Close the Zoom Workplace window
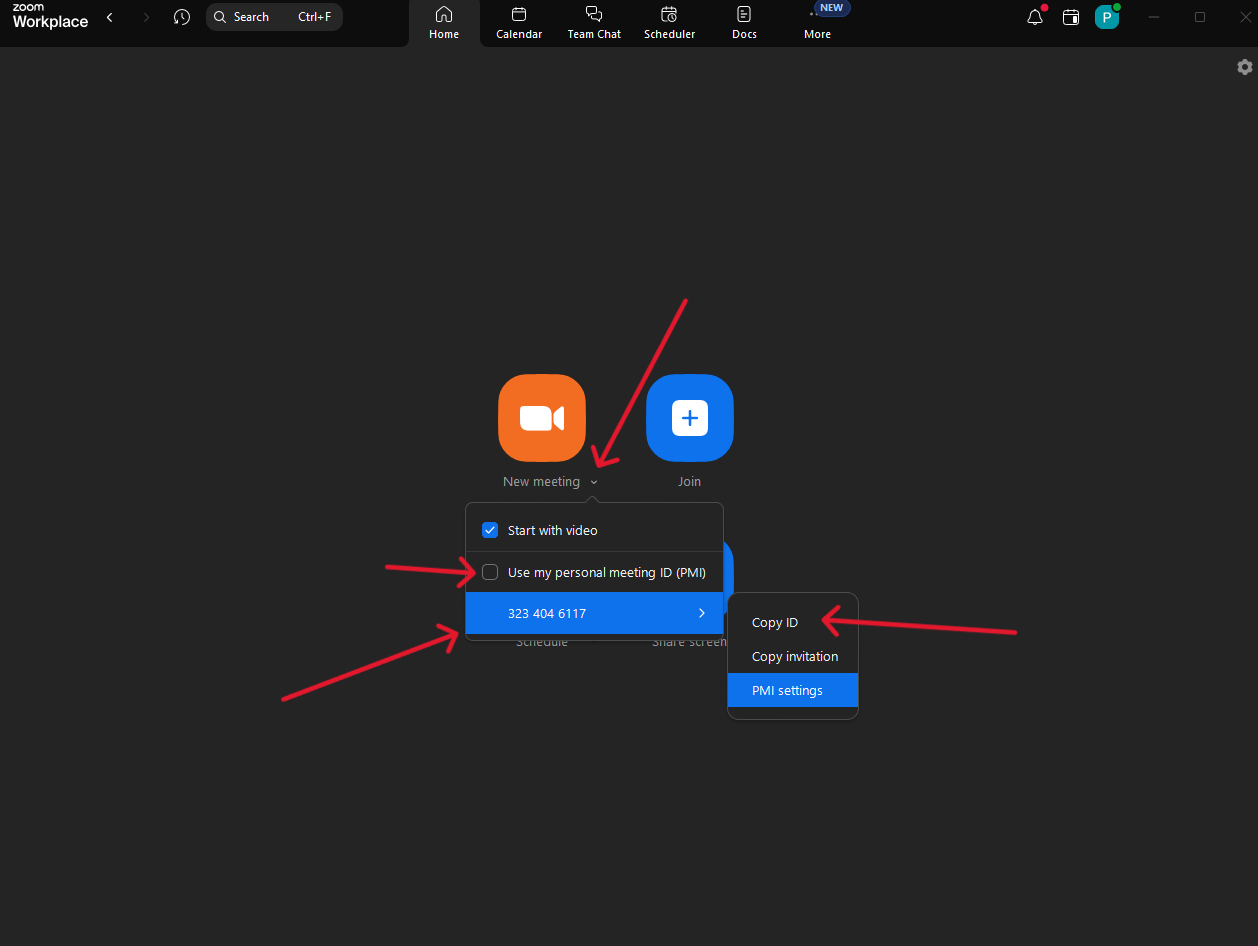This screenshot has height=946, width=1258. [1245, 17]
